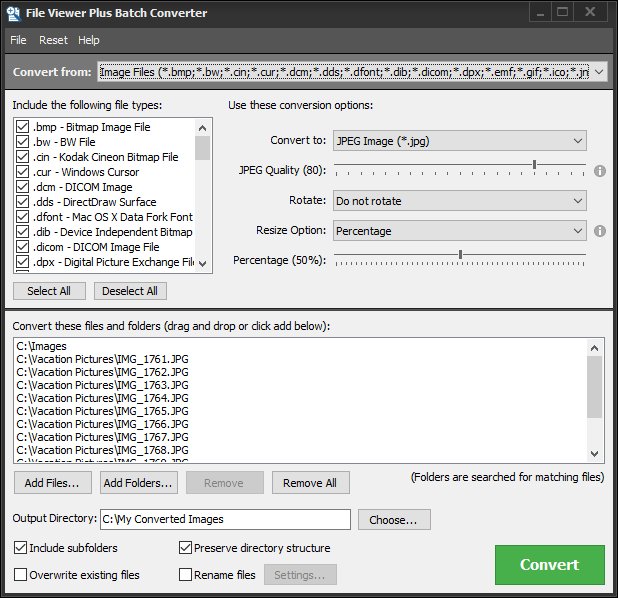Viewport: 618px width, 598px height.
Task: Click the JPEG Quality slider handle
Action: click(535, 166)
